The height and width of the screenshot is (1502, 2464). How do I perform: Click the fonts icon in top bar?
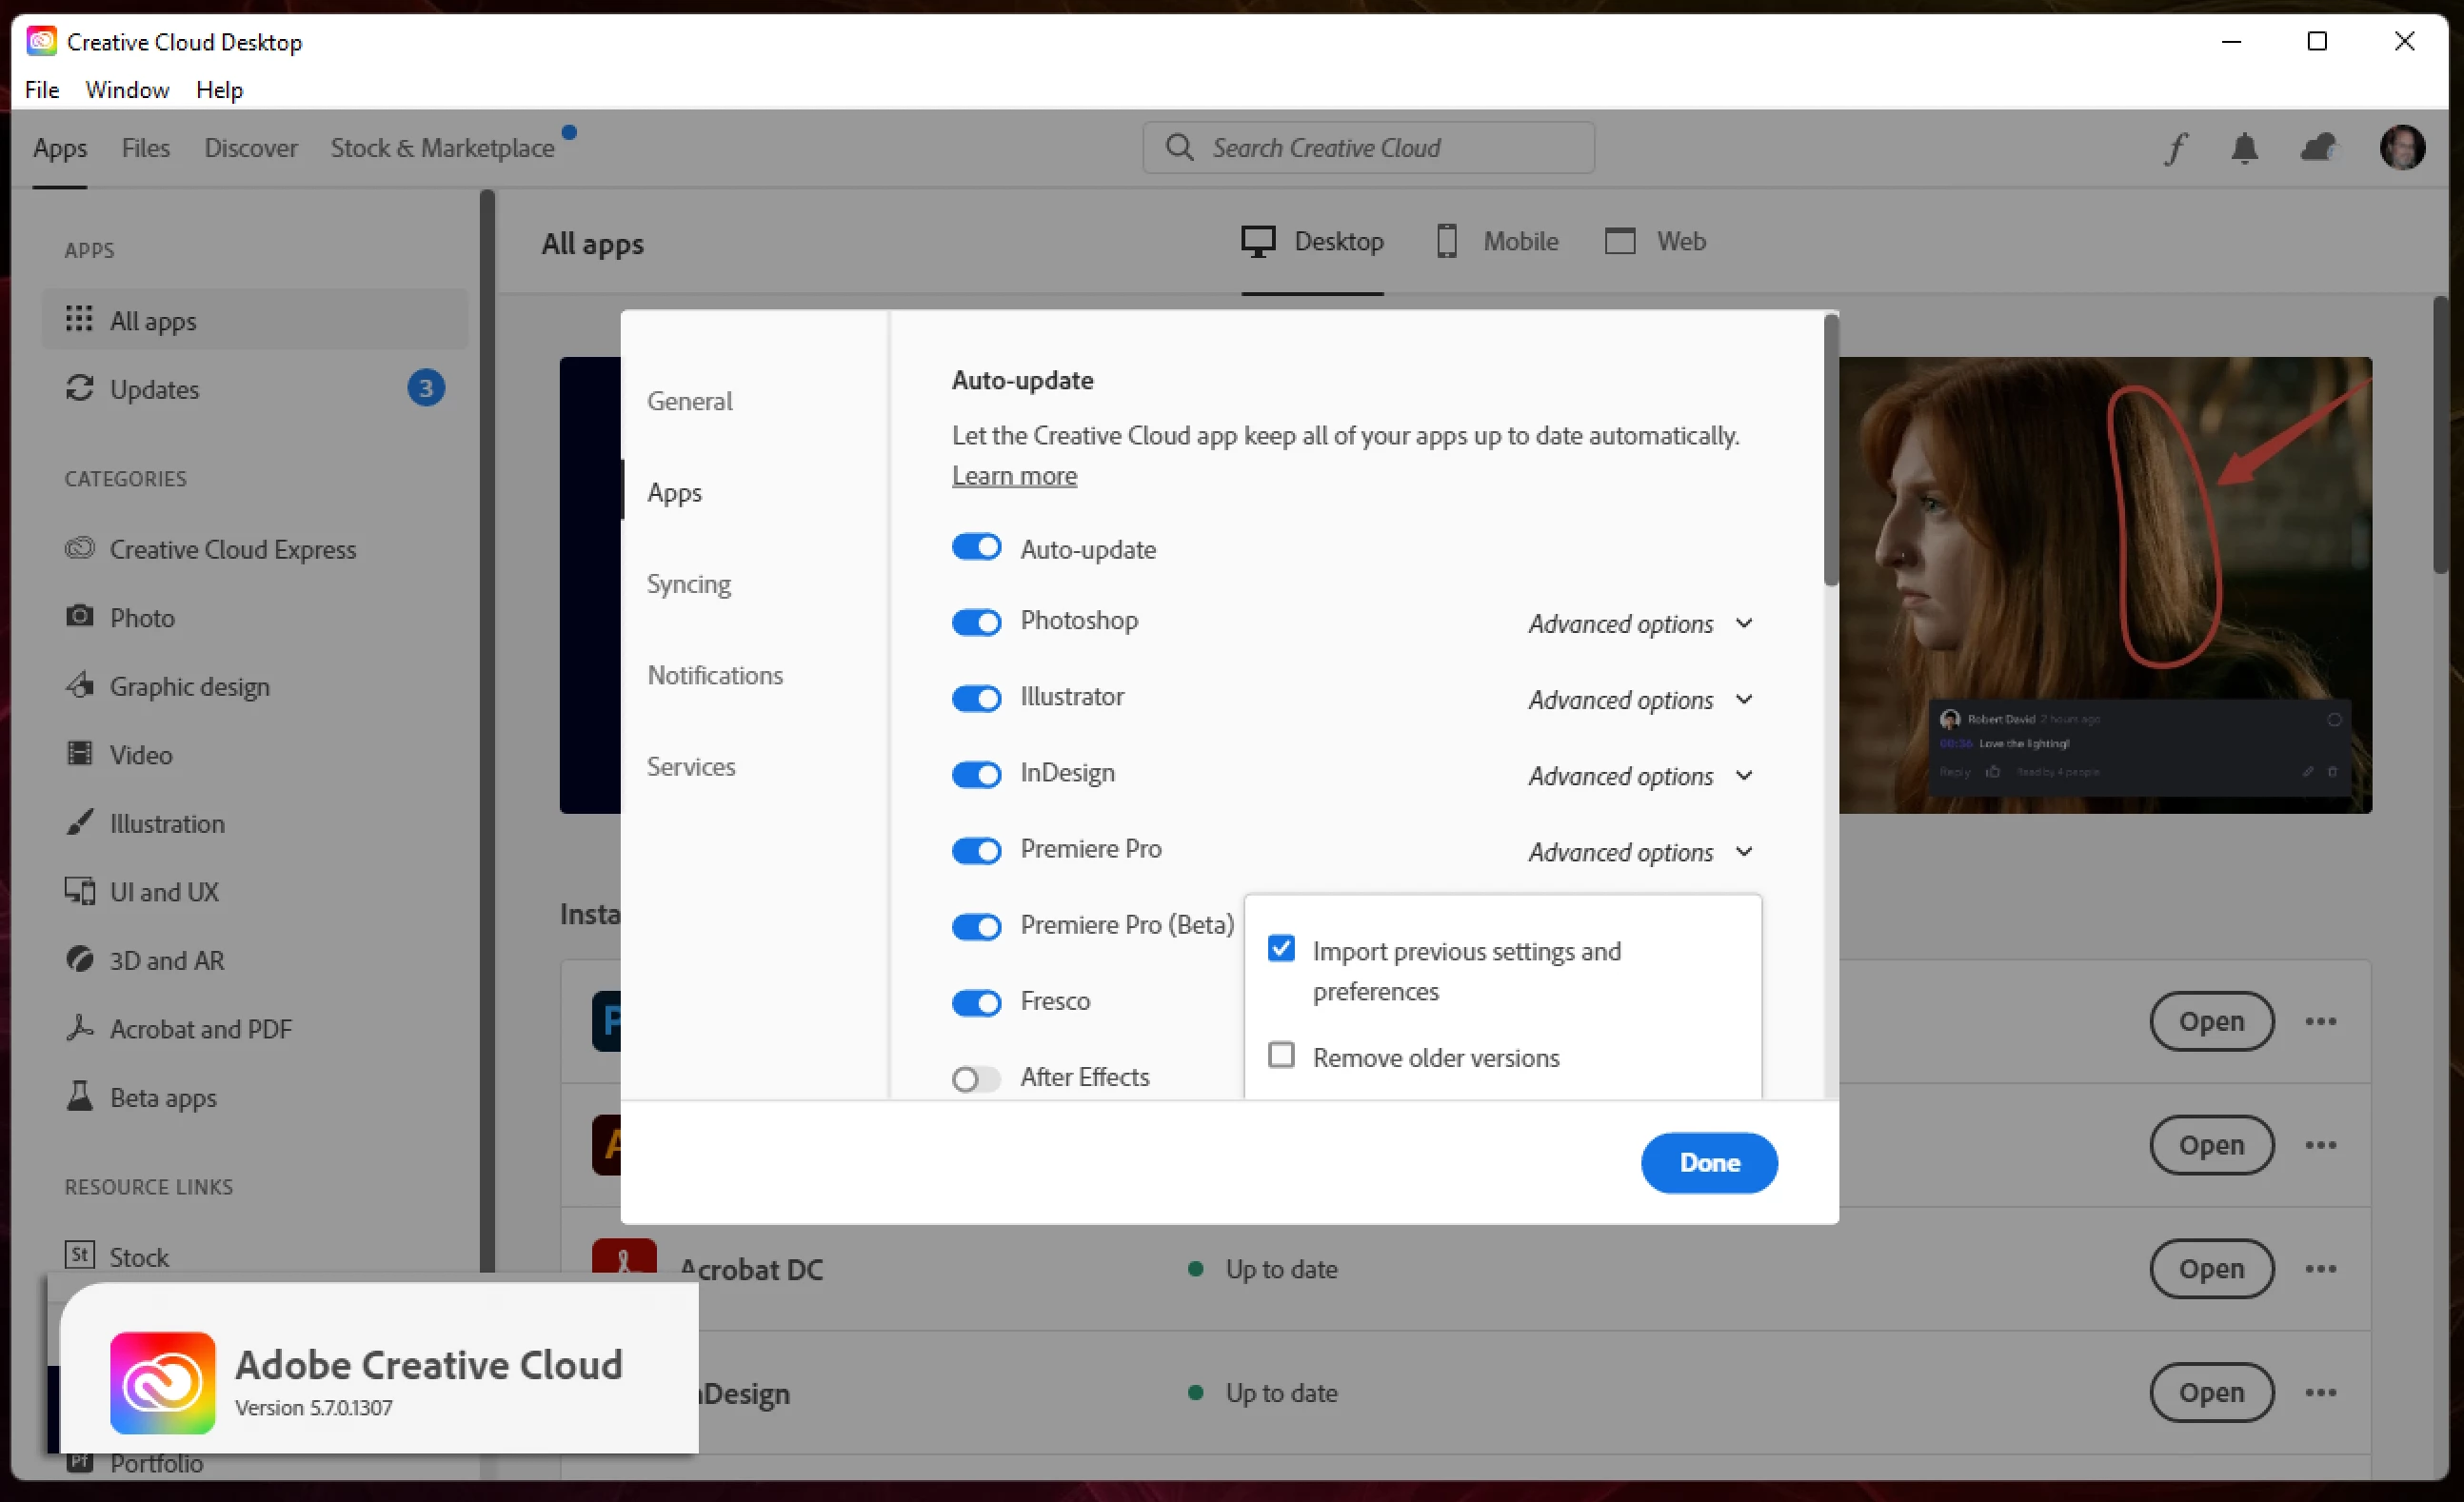click(x=2176, y=148)
